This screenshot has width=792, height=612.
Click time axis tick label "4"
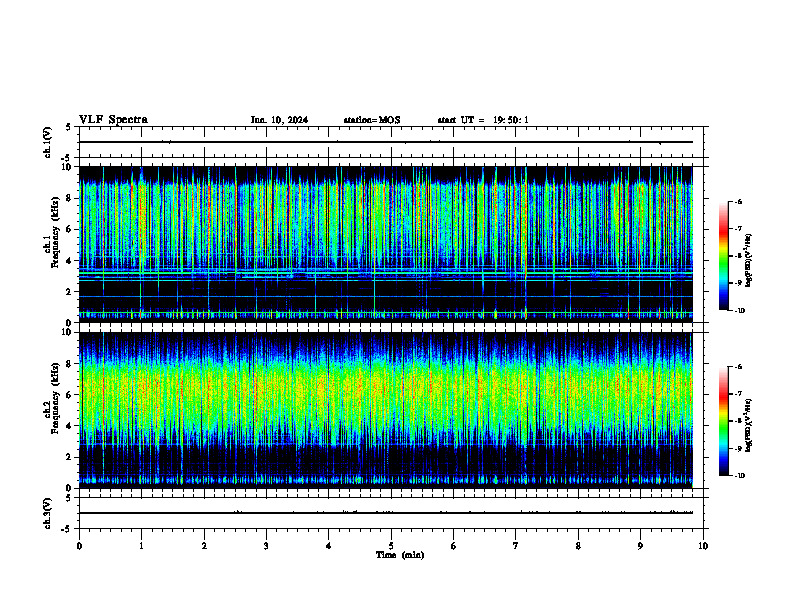328,546
